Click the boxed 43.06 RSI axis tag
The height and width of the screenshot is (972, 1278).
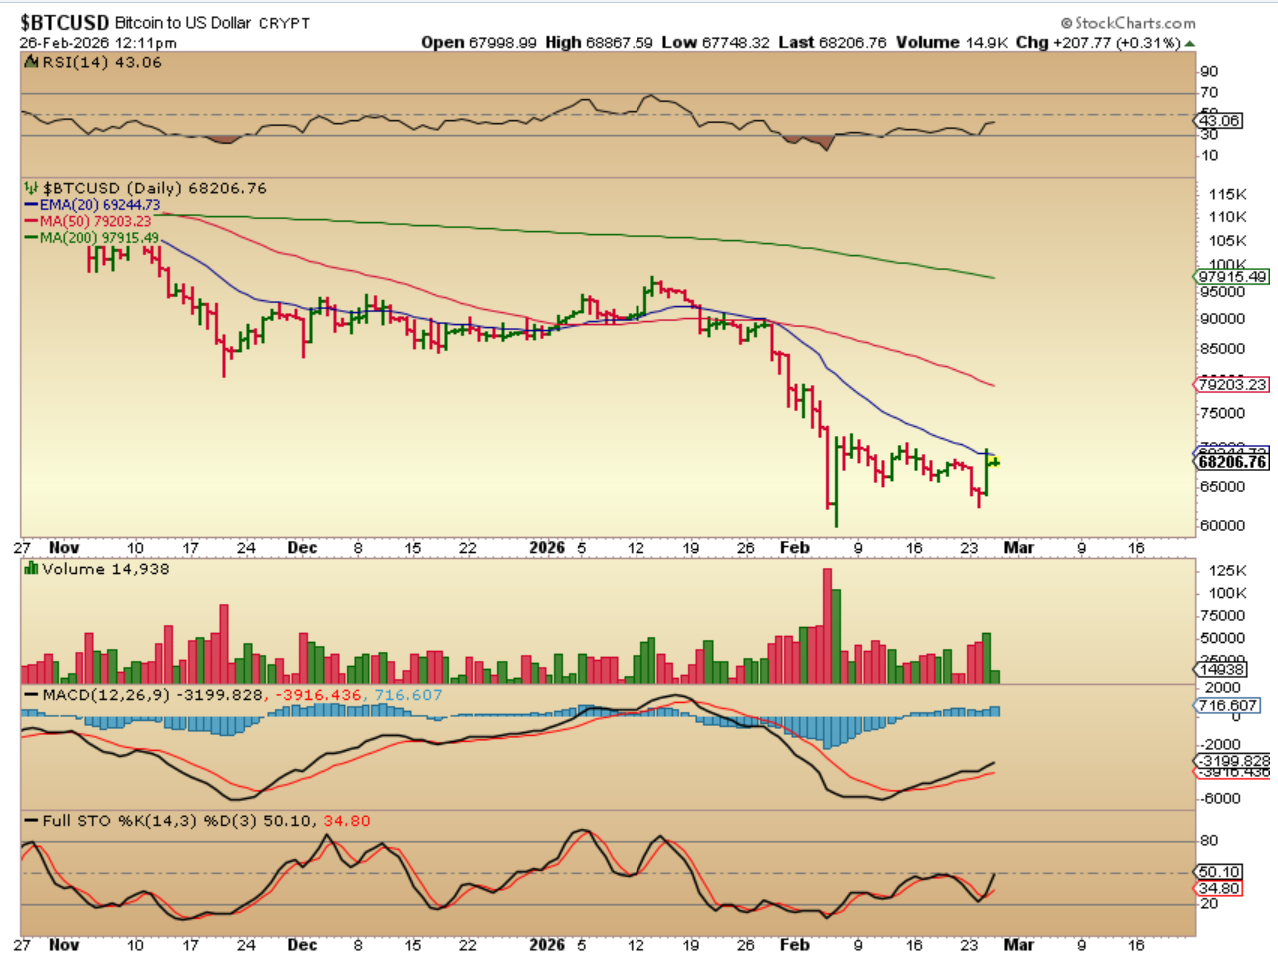[1219, 120]
